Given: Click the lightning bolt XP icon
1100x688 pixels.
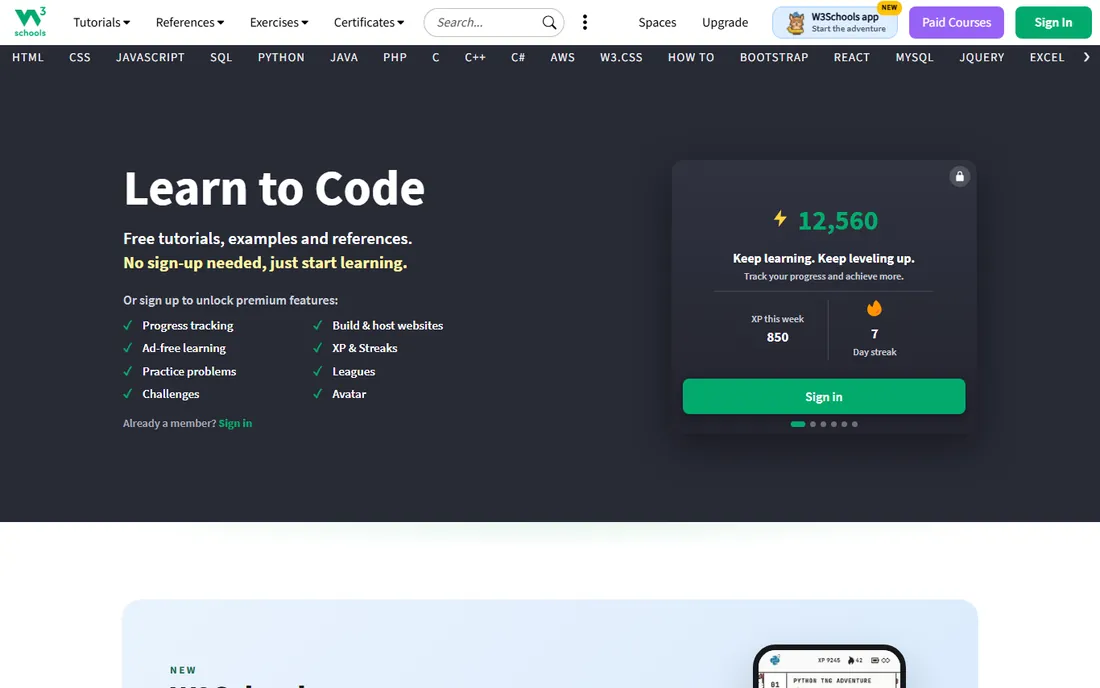Looking at the screenshot, I should click(780, 219).
